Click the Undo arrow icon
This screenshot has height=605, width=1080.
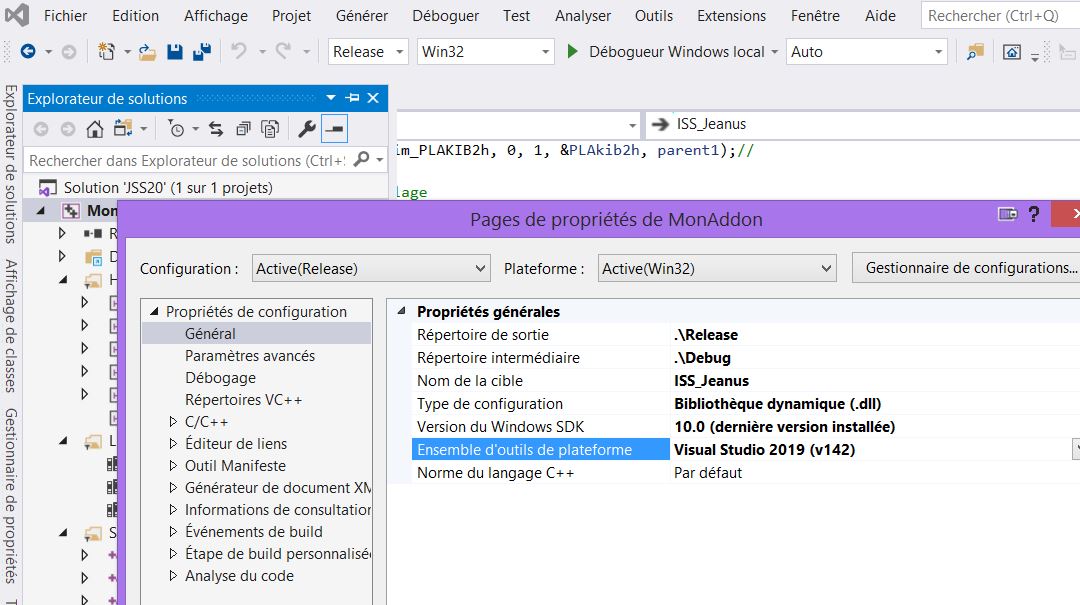(x=239, y=51)
